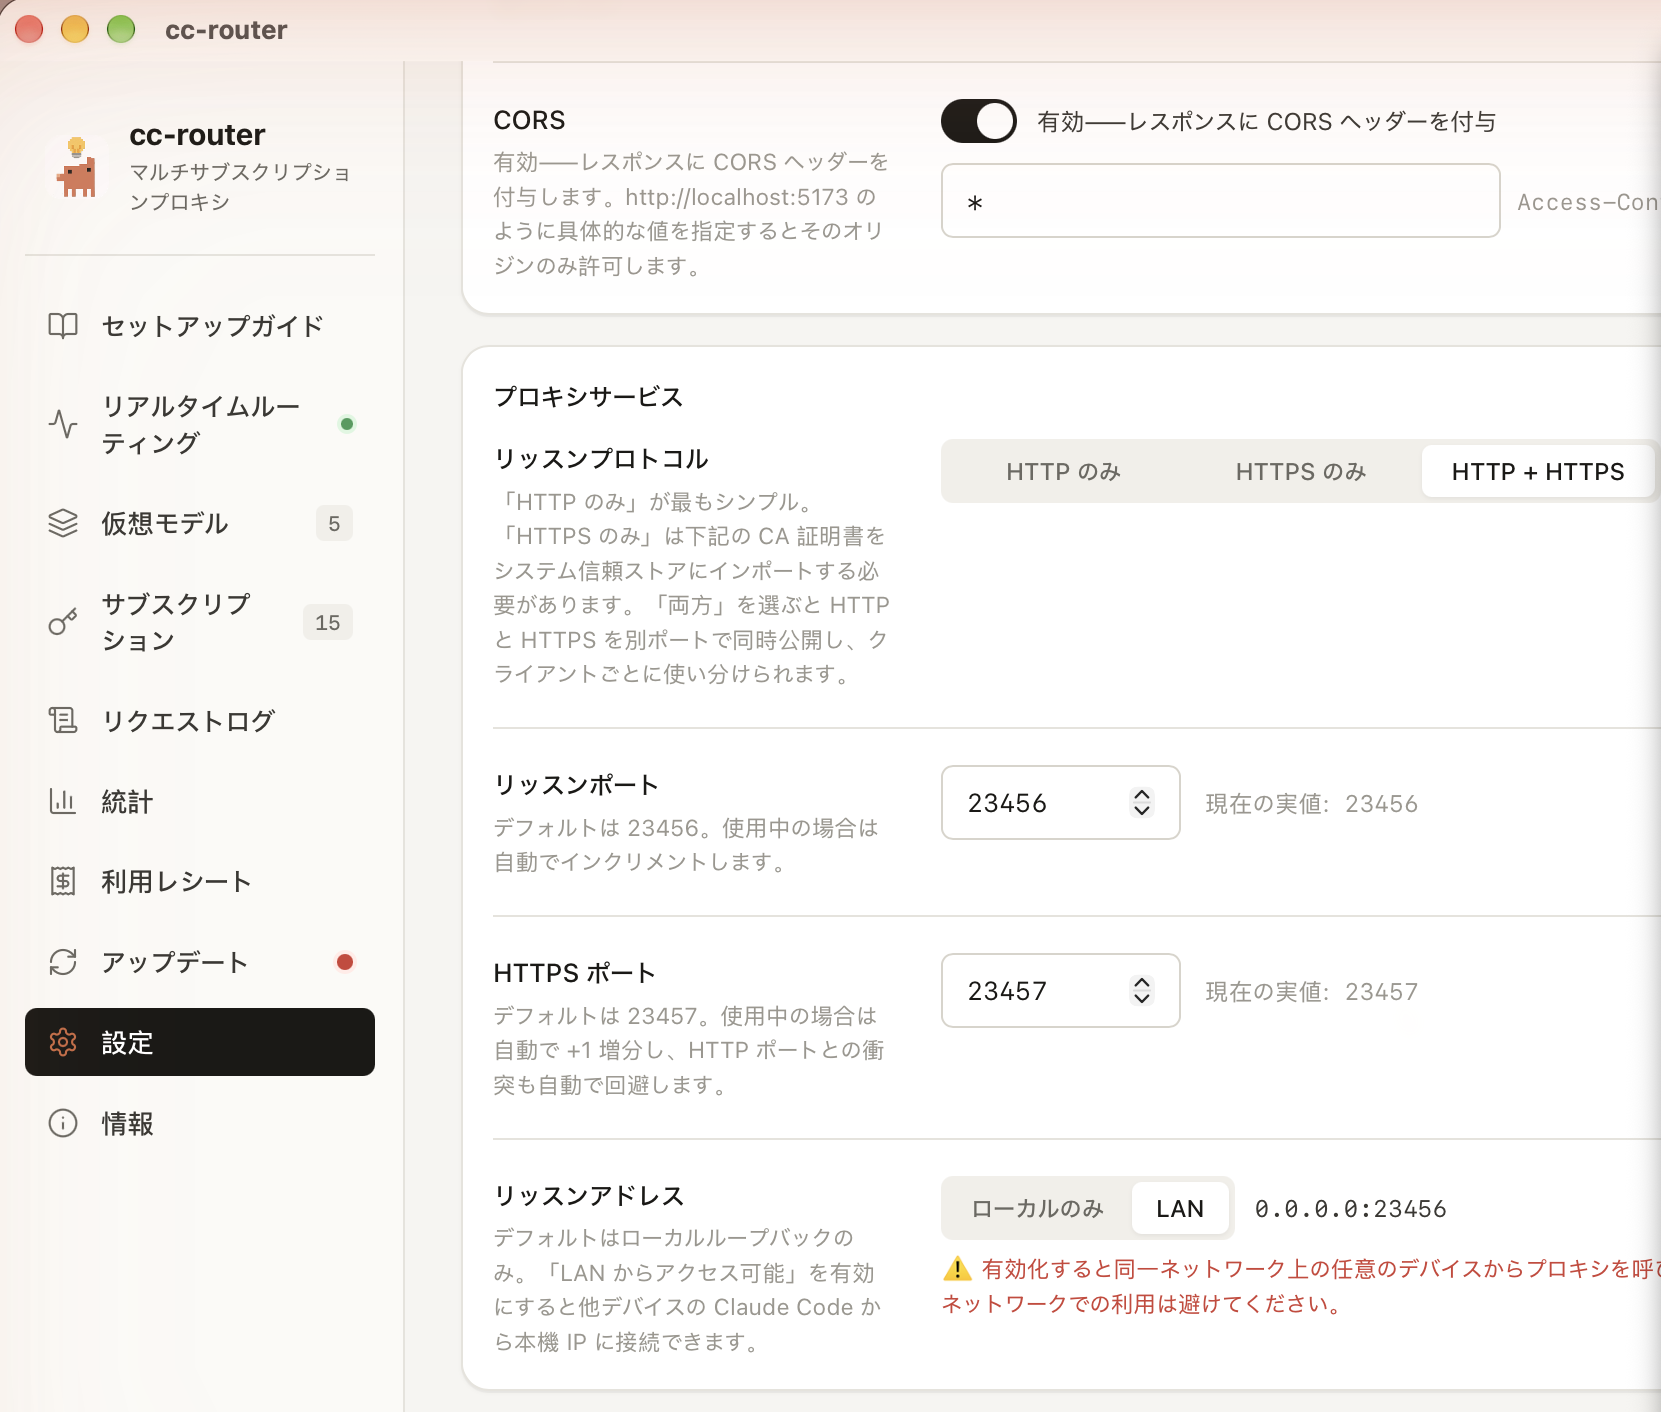
Task: Click the macOS yellow minimize button
Action: [x=75, y=30]
